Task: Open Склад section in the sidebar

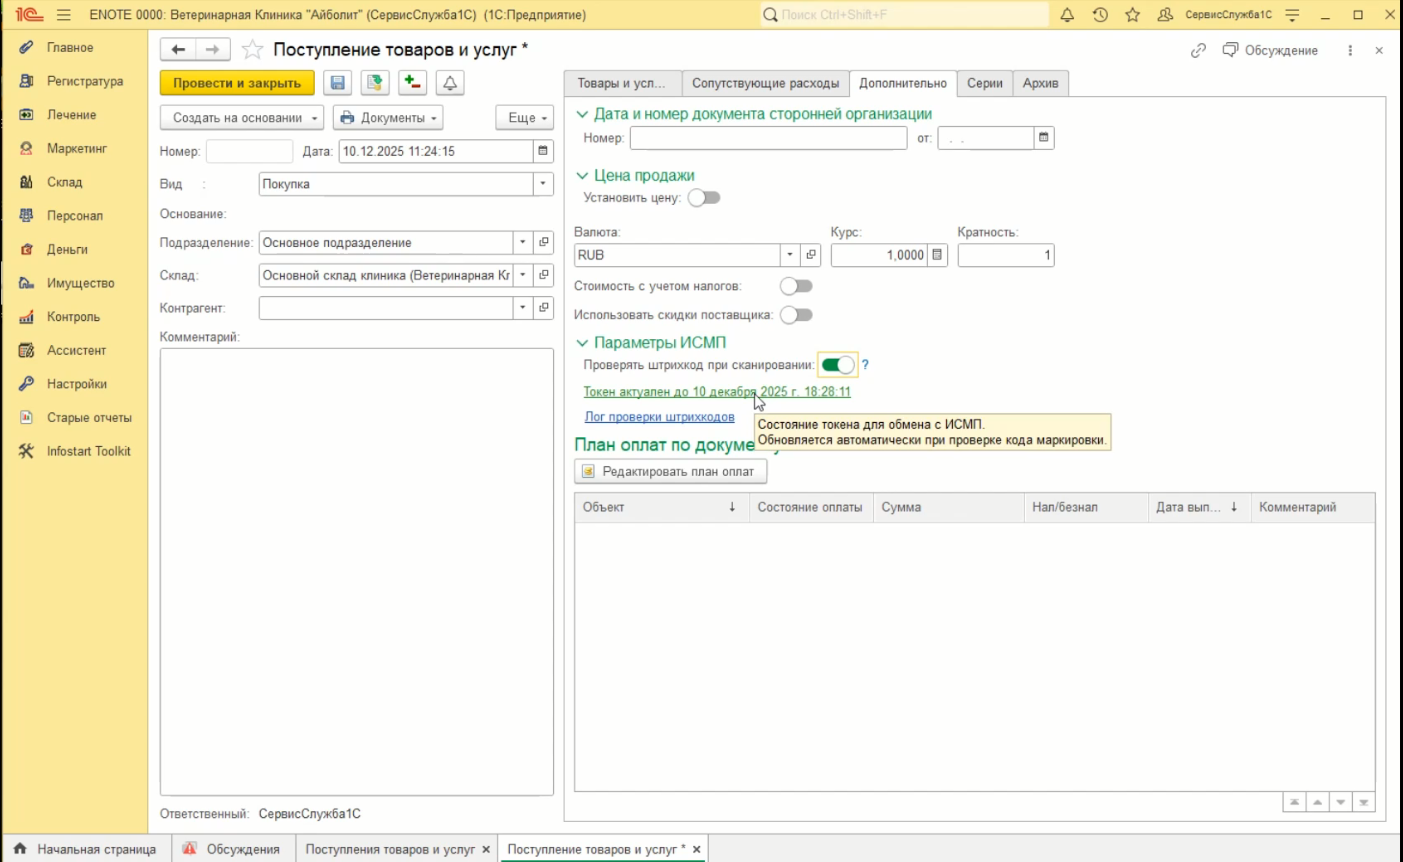Action: [65, 182]
